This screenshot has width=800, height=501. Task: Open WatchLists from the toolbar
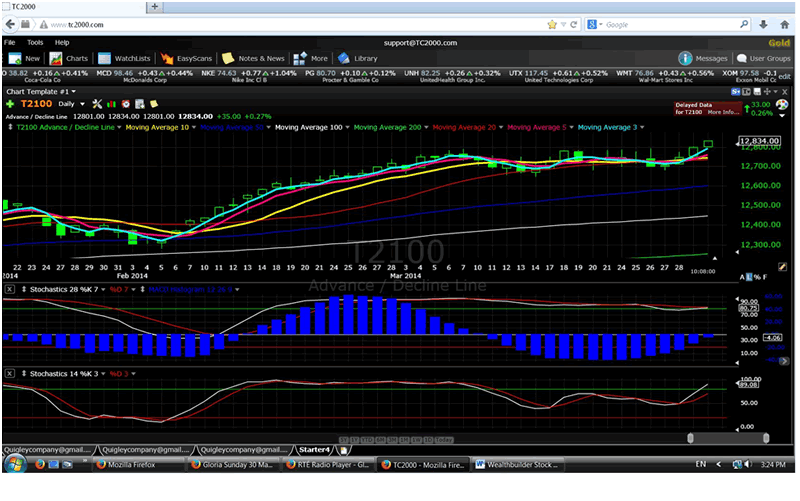124,58
